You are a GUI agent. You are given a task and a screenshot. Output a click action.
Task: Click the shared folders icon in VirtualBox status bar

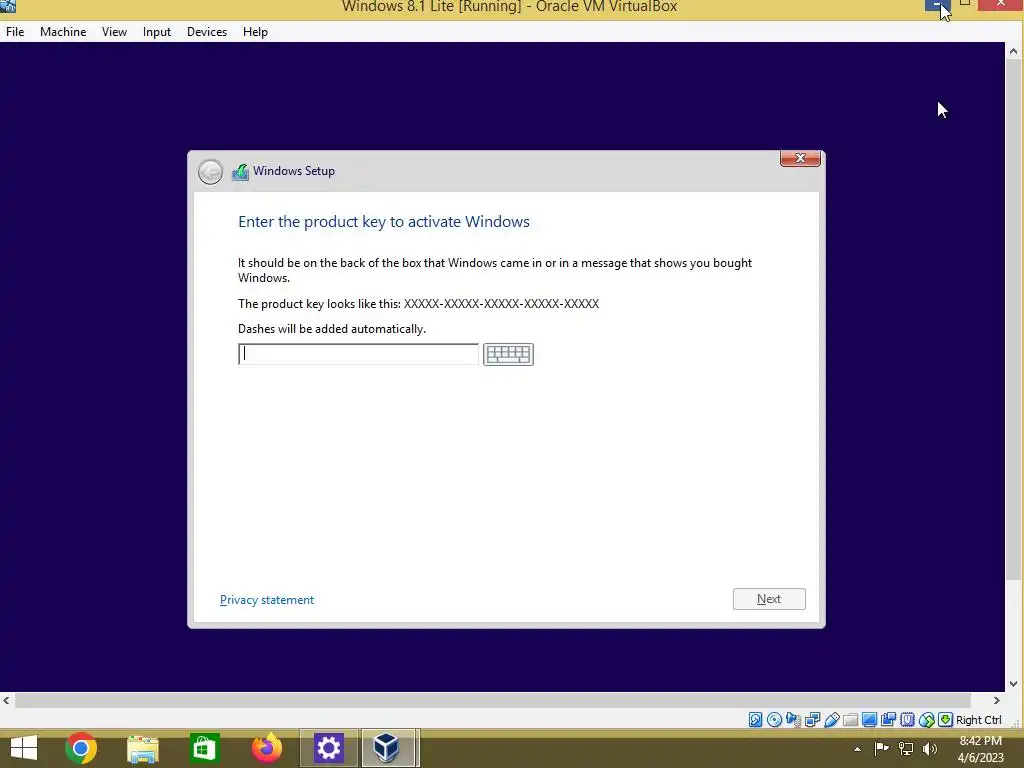pyautogui.click(x=850, y=720)
